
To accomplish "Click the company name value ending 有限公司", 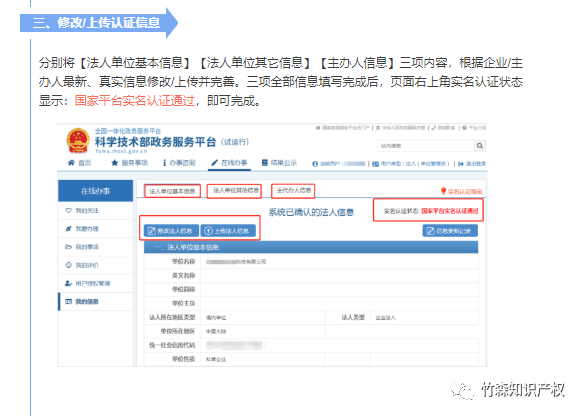I will click(x=236, y=262).
